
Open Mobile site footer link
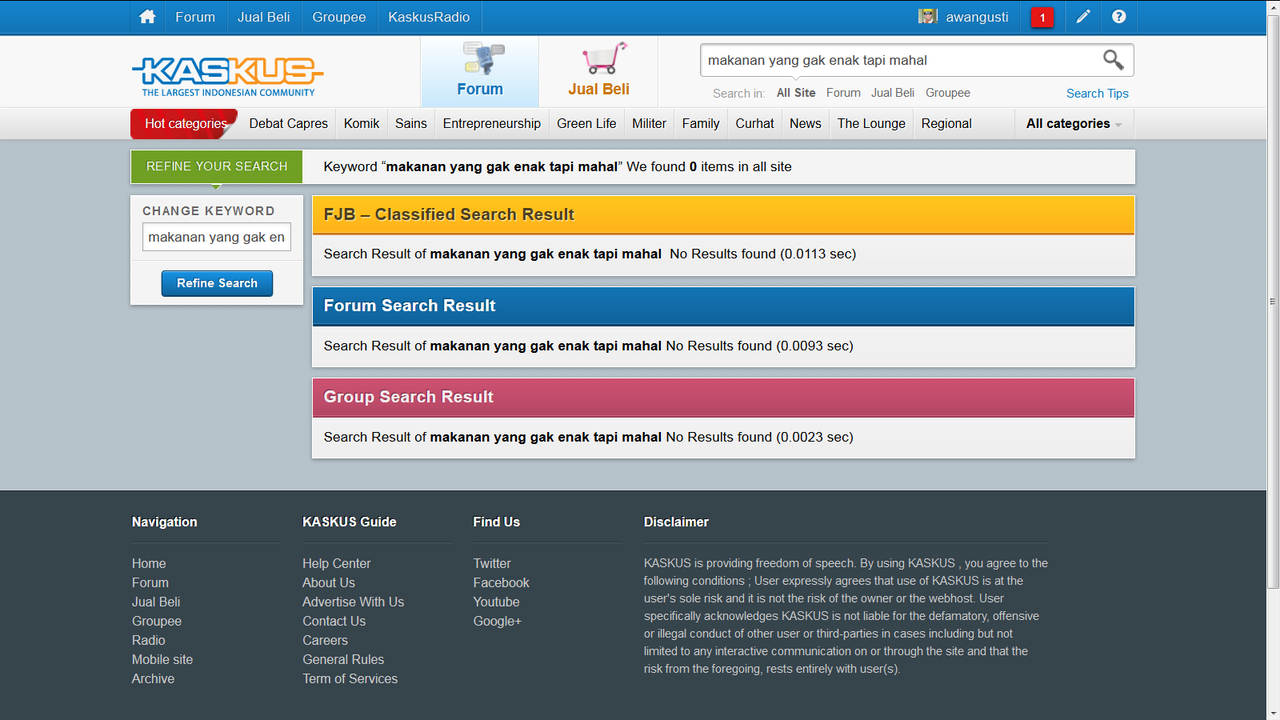point(163,660)
